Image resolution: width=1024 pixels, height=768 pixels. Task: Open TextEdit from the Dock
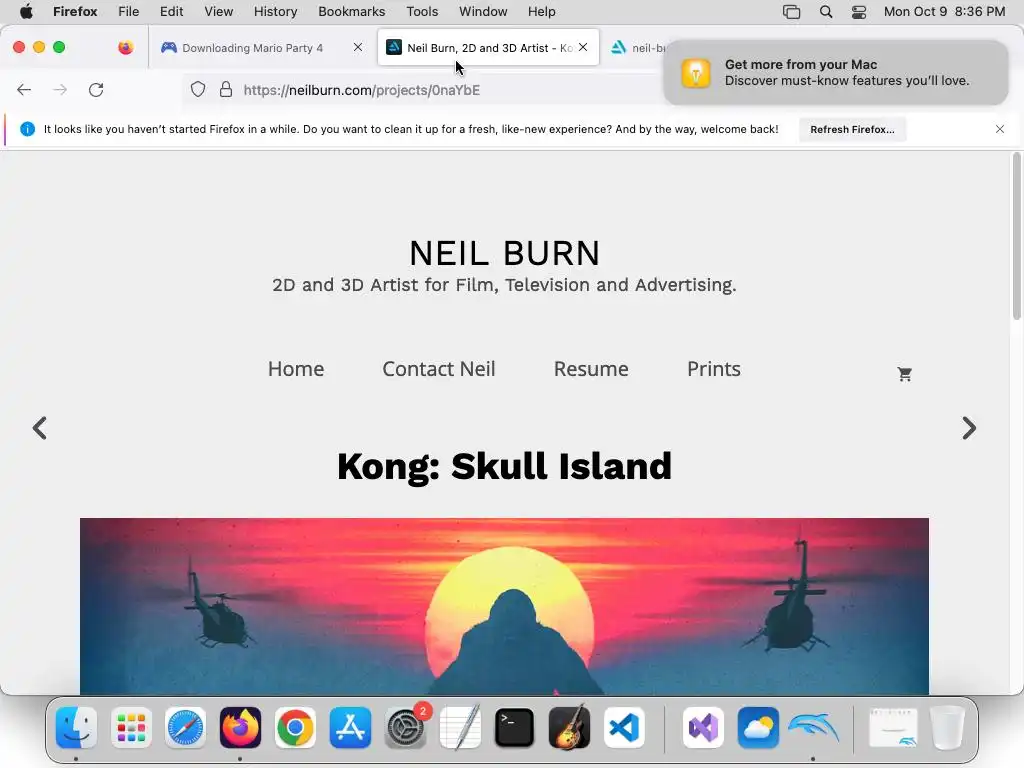point(460,728)
